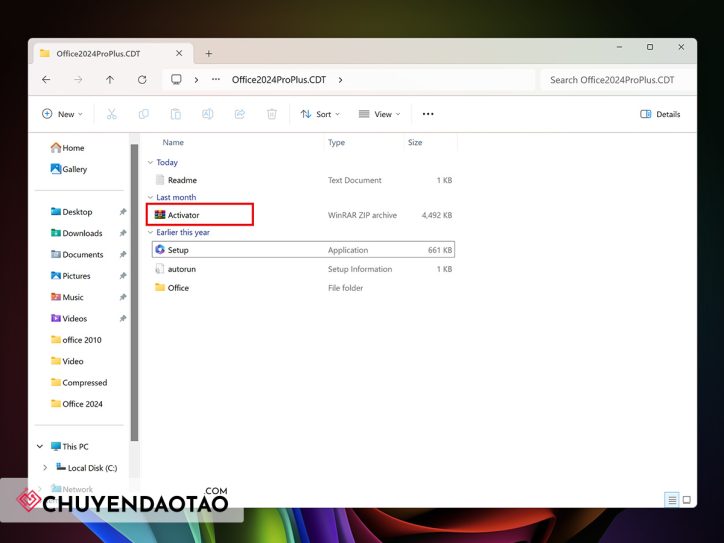Select the Readme text document
This screenshot has width=724, height=543.
click(303, 180)
